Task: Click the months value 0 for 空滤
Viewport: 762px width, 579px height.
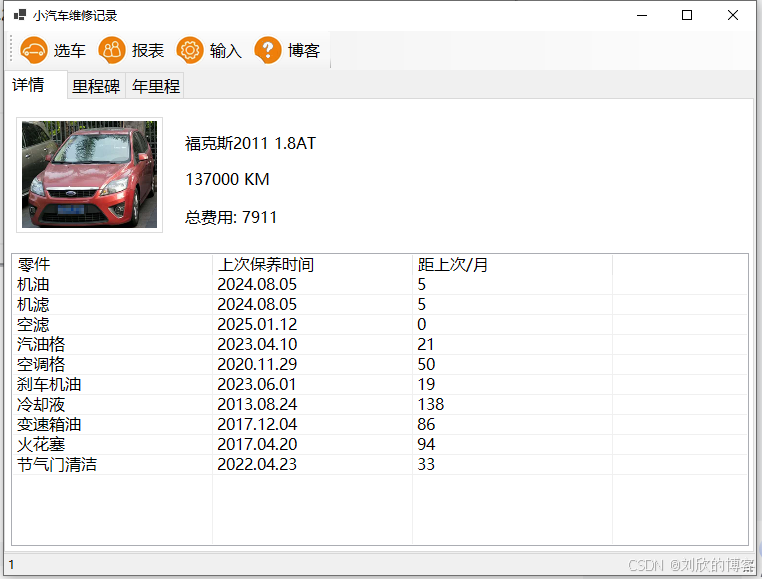Action: coord(422,324)
